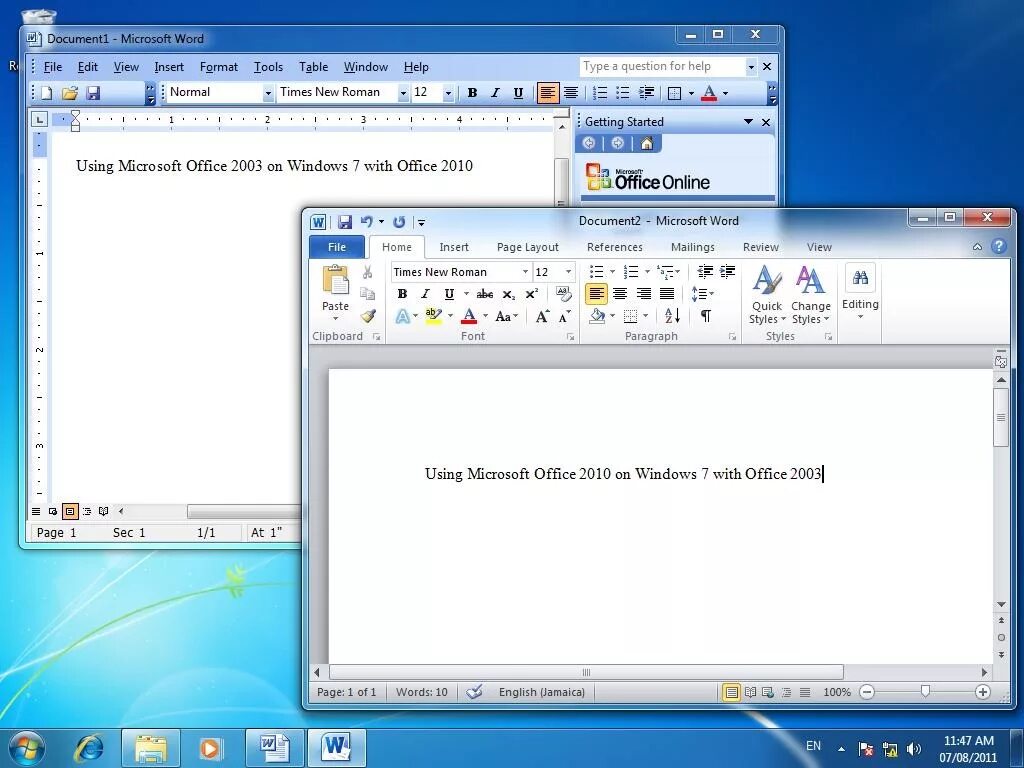Toggle Underline in Word 2003 formatting toolbar
Viewport: 1024px width, 768px height.
pyautogui.click(x=518, y=93)
